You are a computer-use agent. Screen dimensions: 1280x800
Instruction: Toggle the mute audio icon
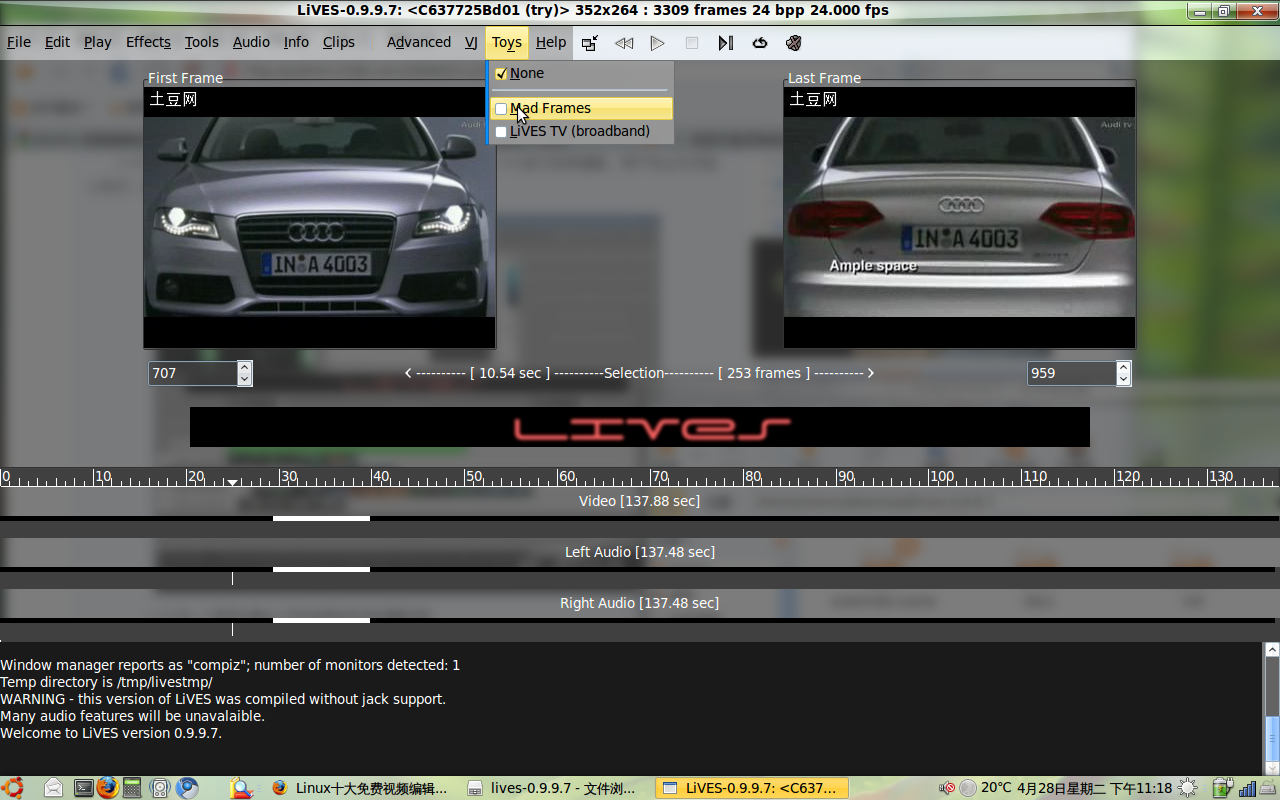tap(794, 43)
